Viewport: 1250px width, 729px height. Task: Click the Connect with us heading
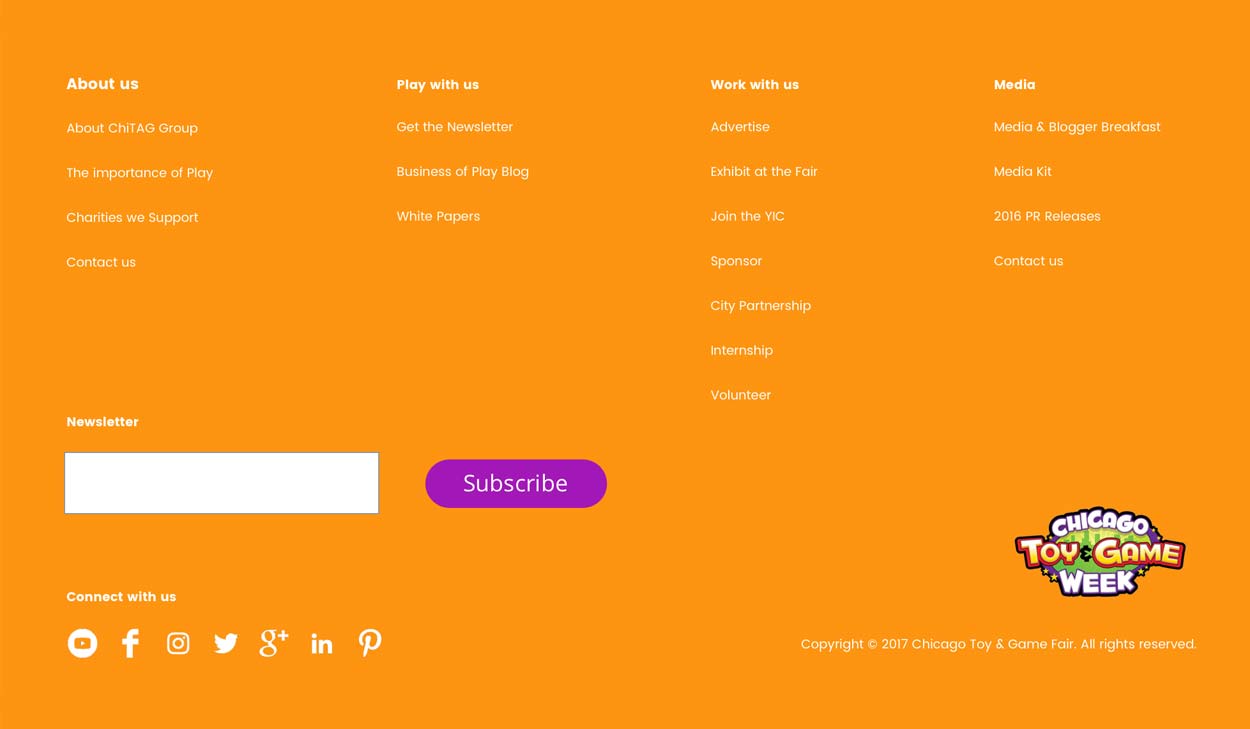click(x=121, y=597)
